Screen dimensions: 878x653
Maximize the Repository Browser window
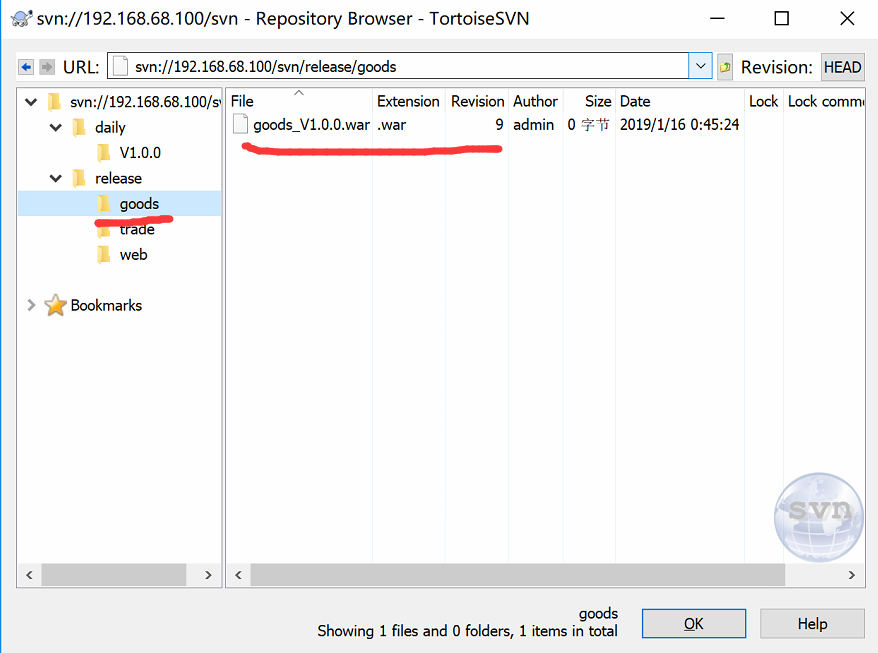782,18
